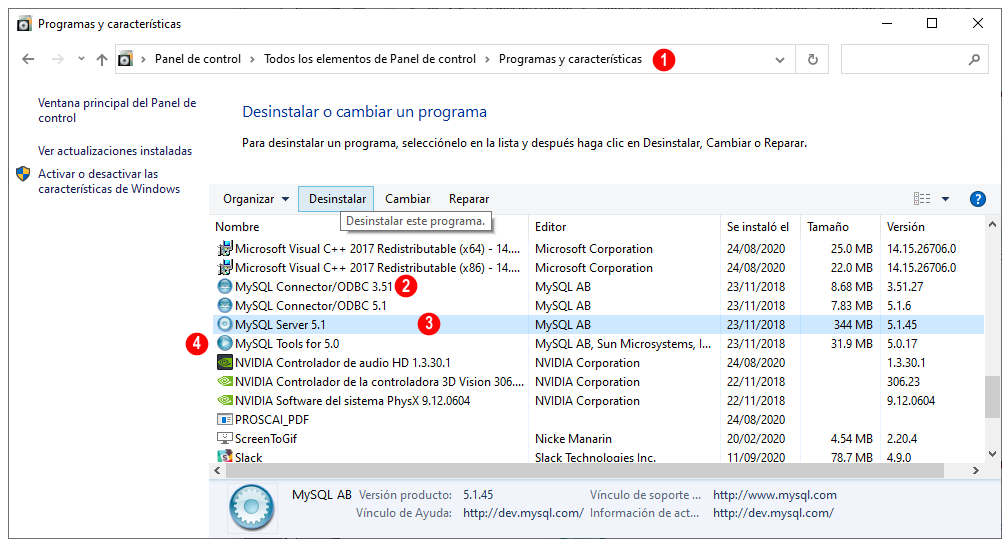The image size is (1008, 547).
Task: Select Visual C++ 2017 Redistributable (x64) icon
Action: click(x=224, y=249)
